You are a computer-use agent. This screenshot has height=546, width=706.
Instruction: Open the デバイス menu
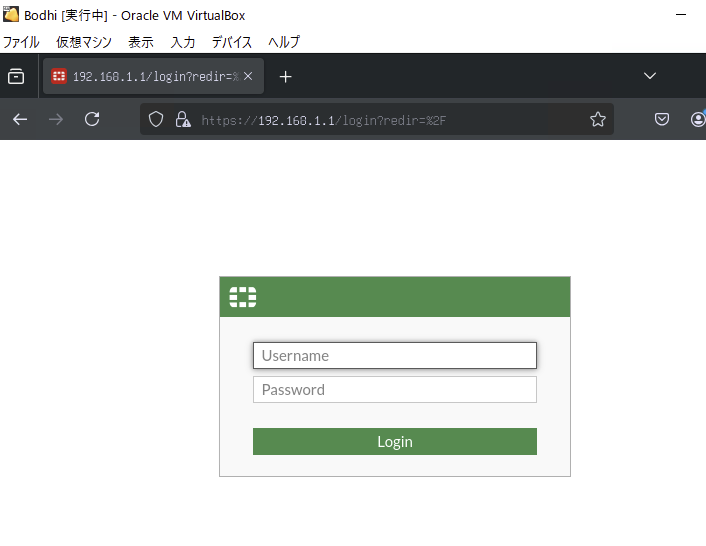click(x=231, y=42)
